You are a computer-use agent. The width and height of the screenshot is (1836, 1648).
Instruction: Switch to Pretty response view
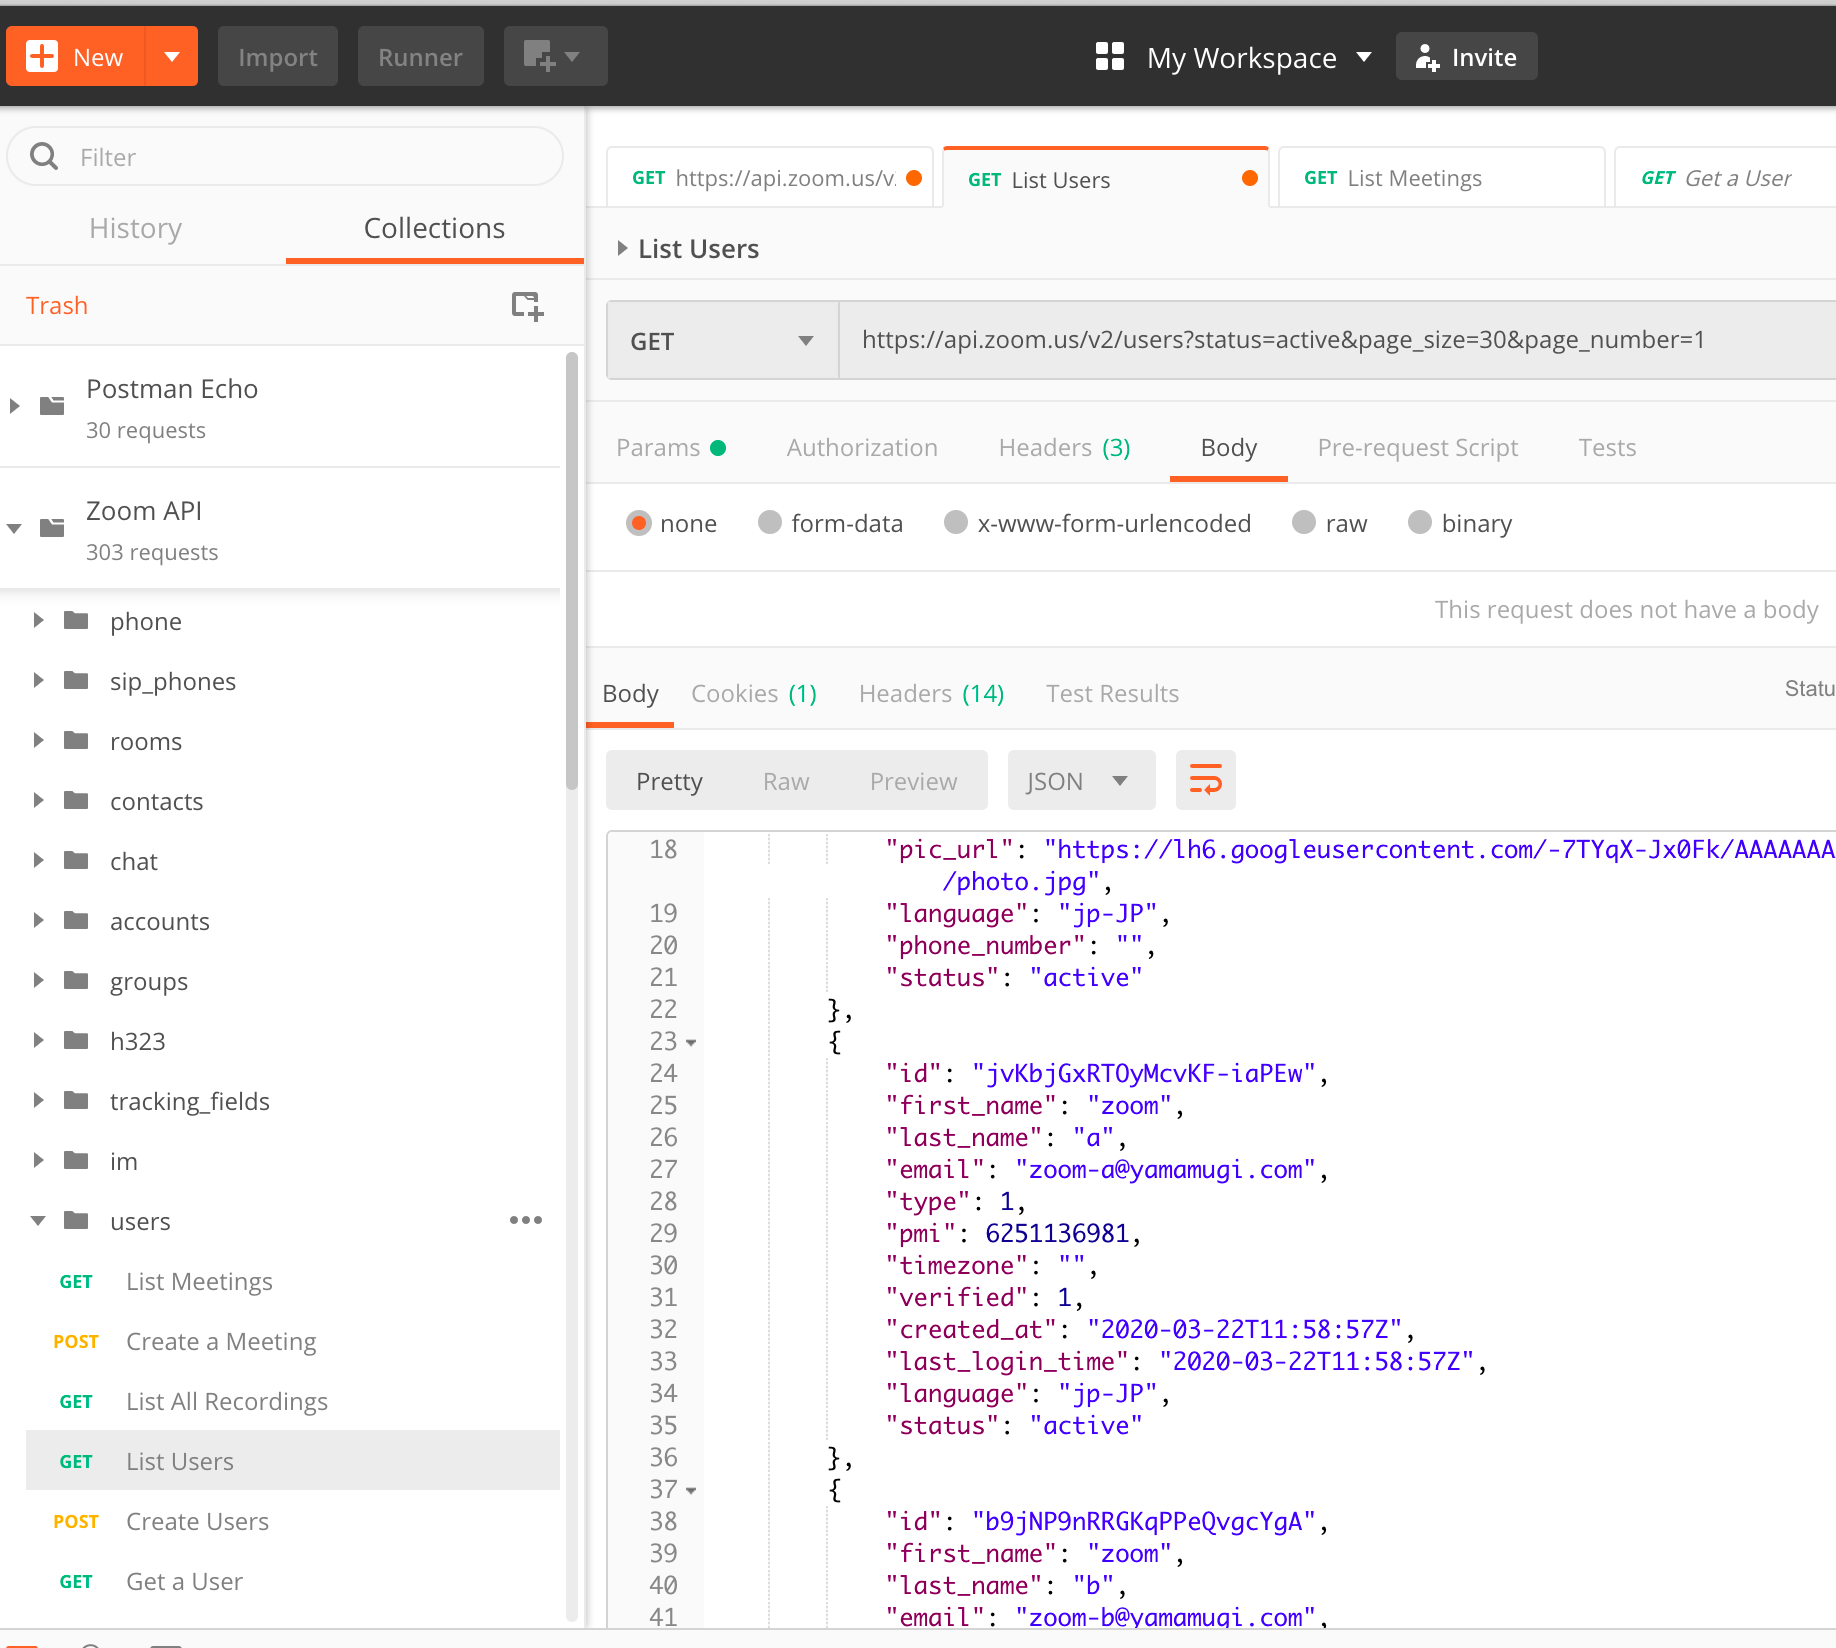tap(669, 781)
